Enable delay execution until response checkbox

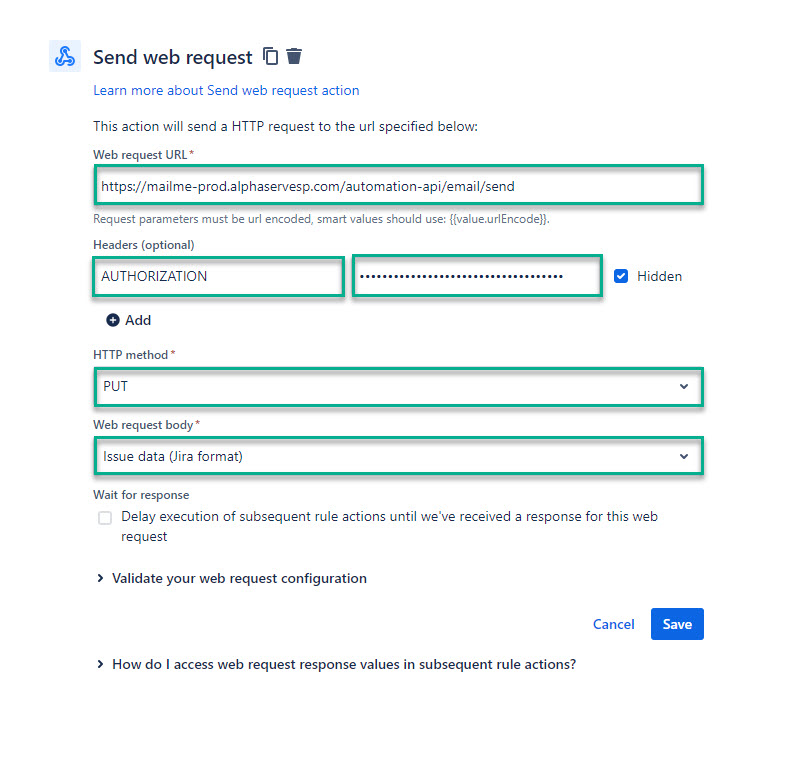(x=105, y=518)
